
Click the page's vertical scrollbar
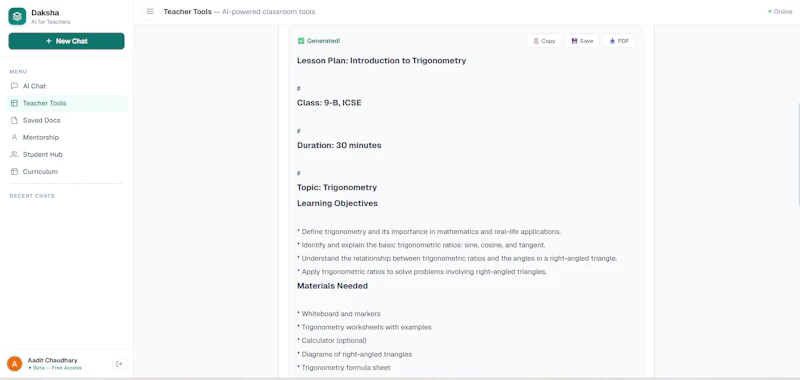(798, 155)
